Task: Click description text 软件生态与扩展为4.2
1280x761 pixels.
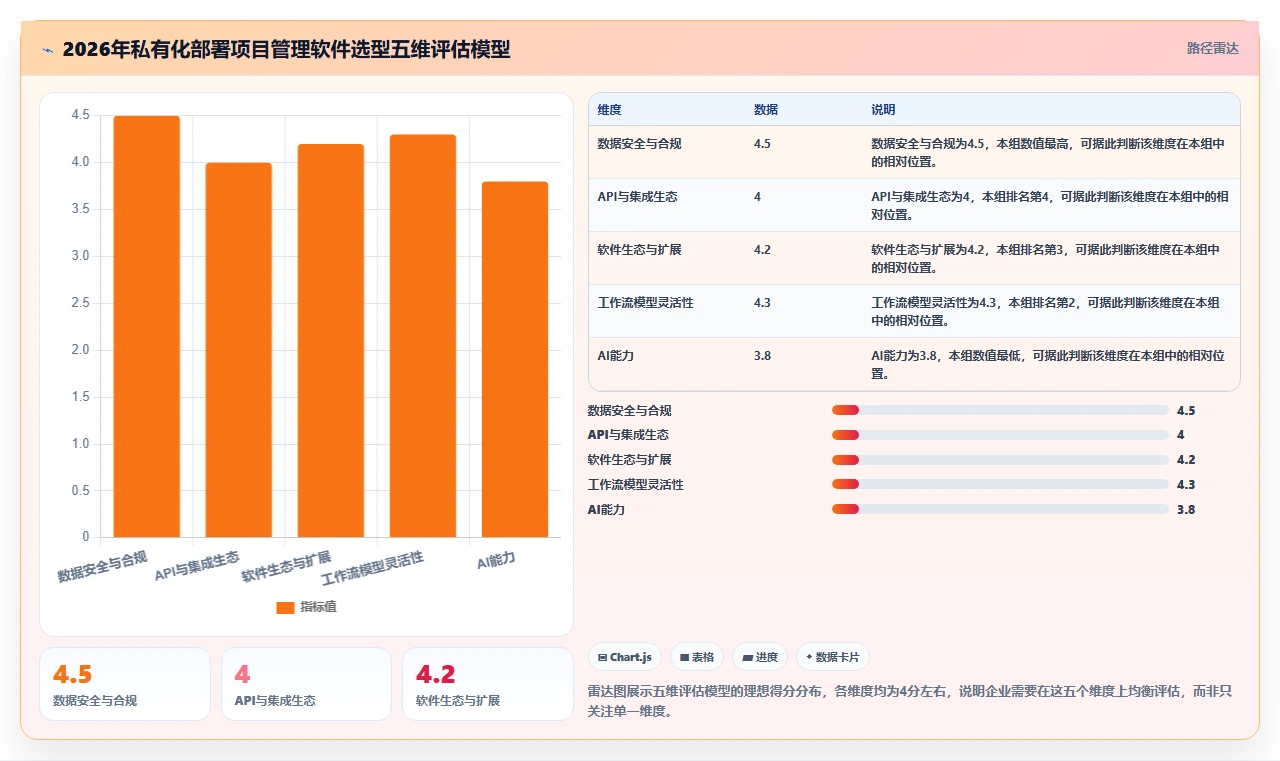Action: [x=1046, y=258]
